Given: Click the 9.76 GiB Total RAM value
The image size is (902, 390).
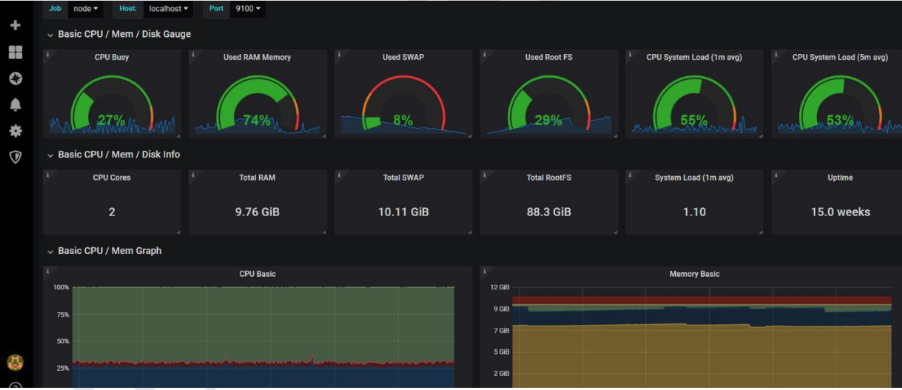Looking at the screenshot, I should coord(257,212).
